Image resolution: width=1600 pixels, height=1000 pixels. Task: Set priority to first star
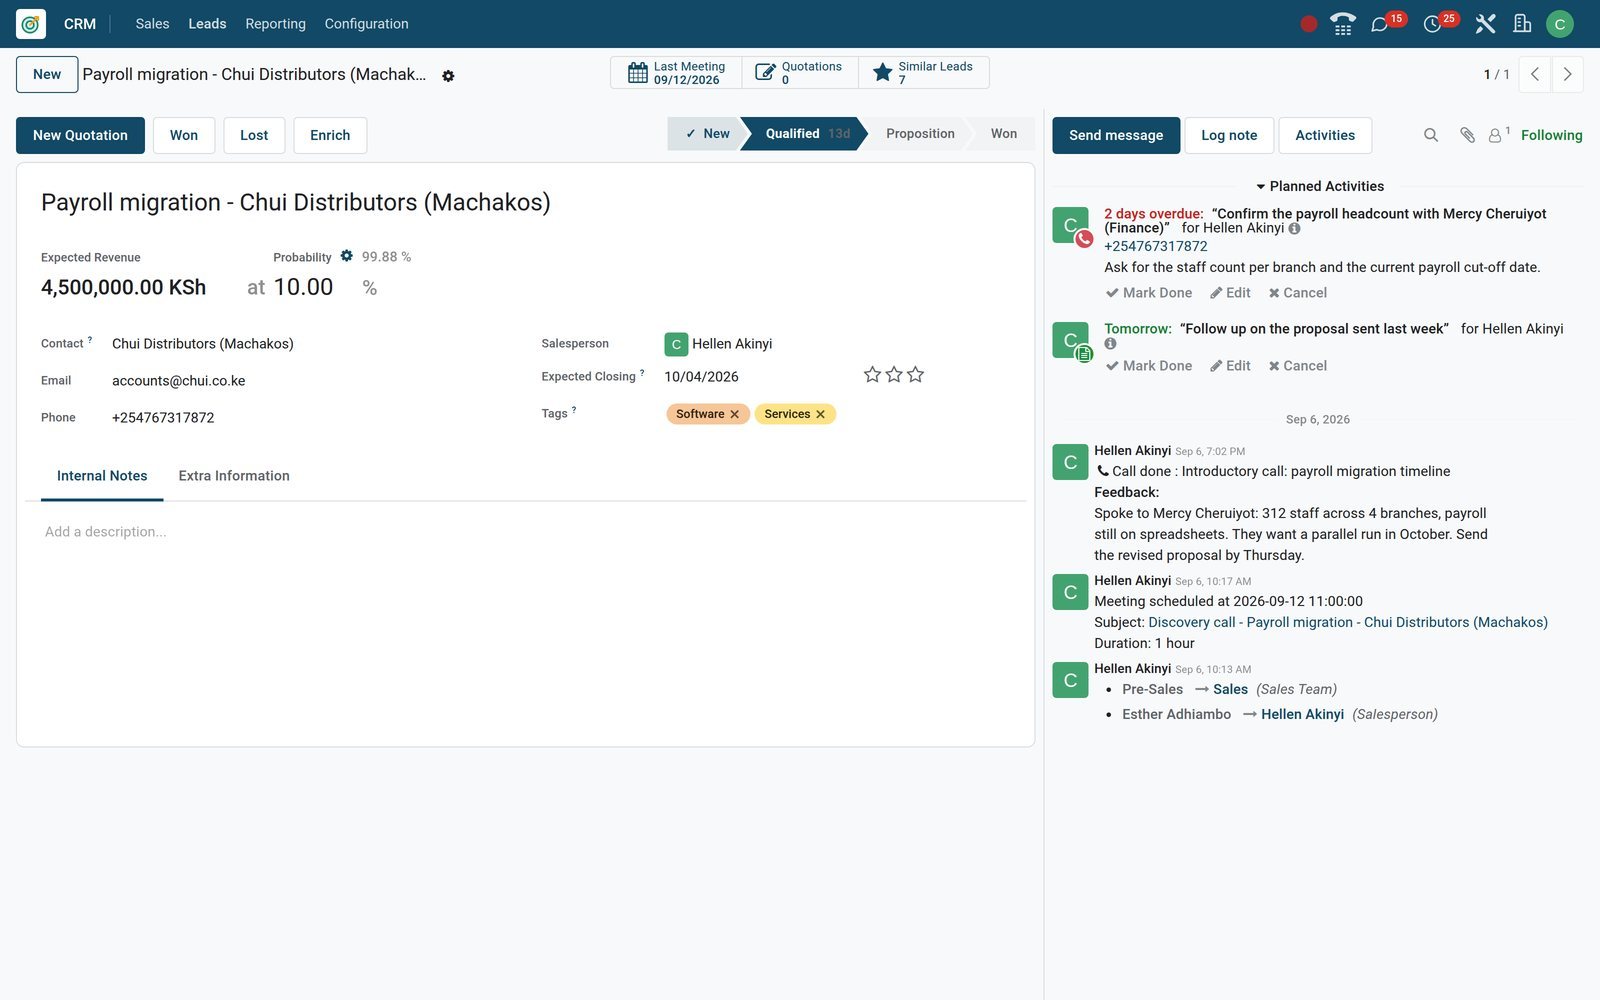click(x=872, y=374)
